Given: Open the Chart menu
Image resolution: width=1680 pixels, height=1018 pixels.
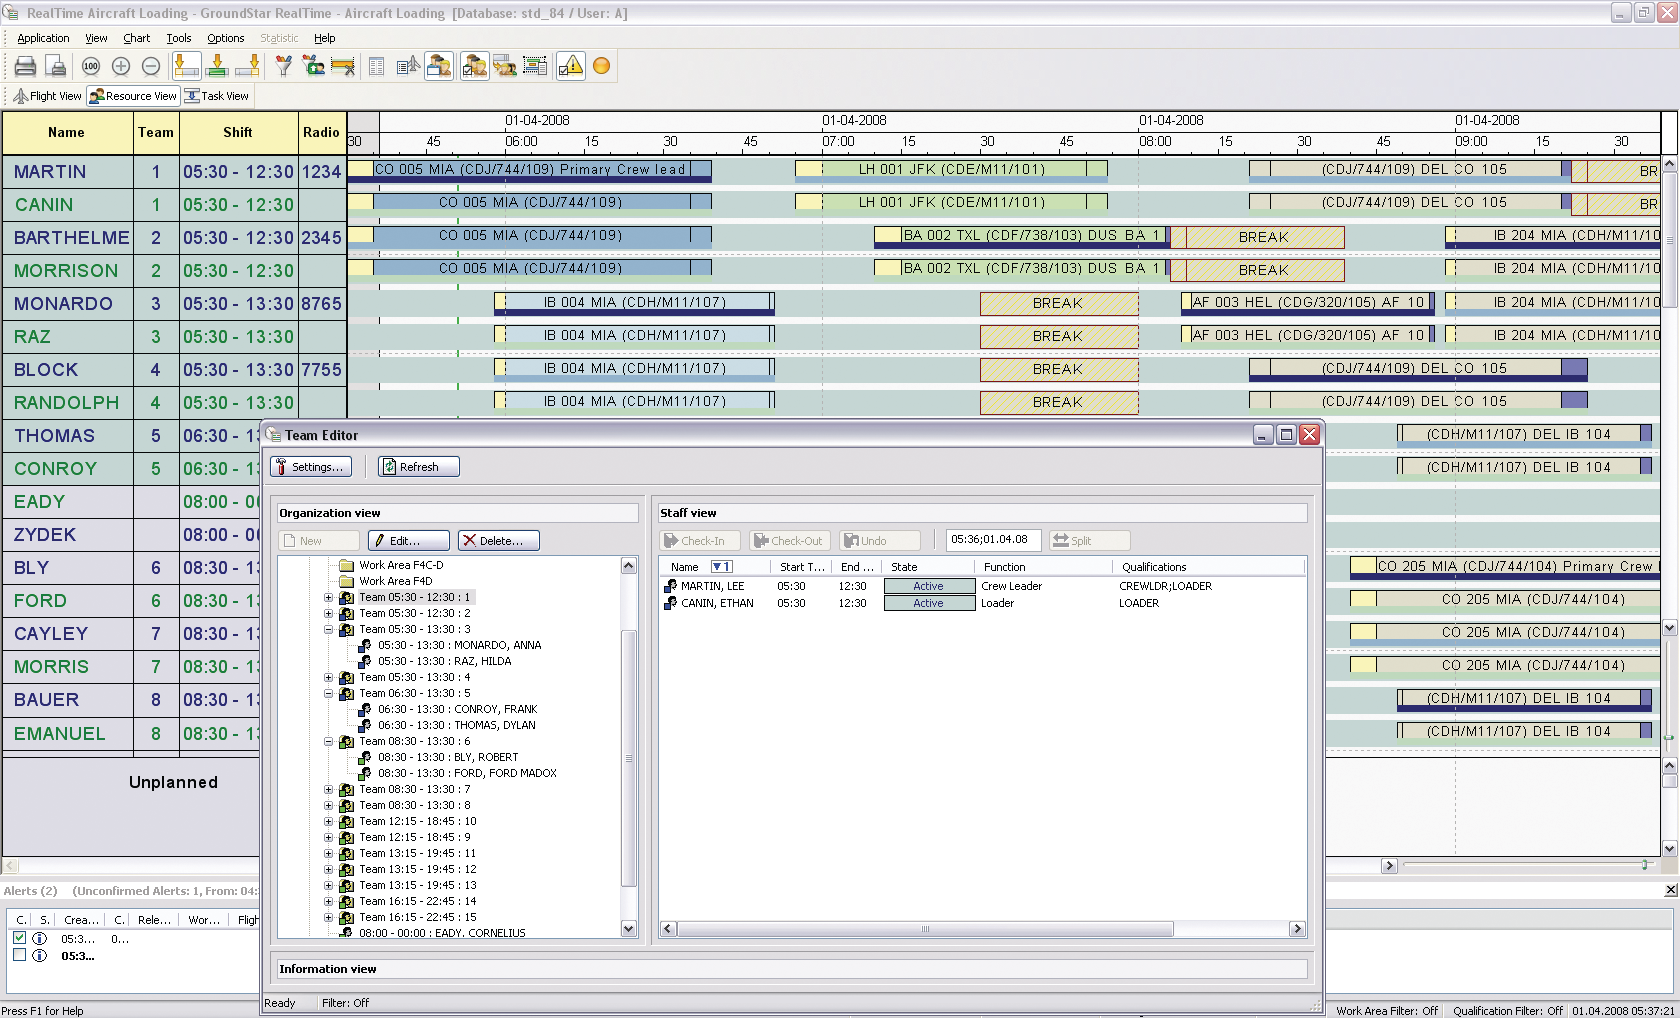Looking at the screenshot, I should pos(136,38).
